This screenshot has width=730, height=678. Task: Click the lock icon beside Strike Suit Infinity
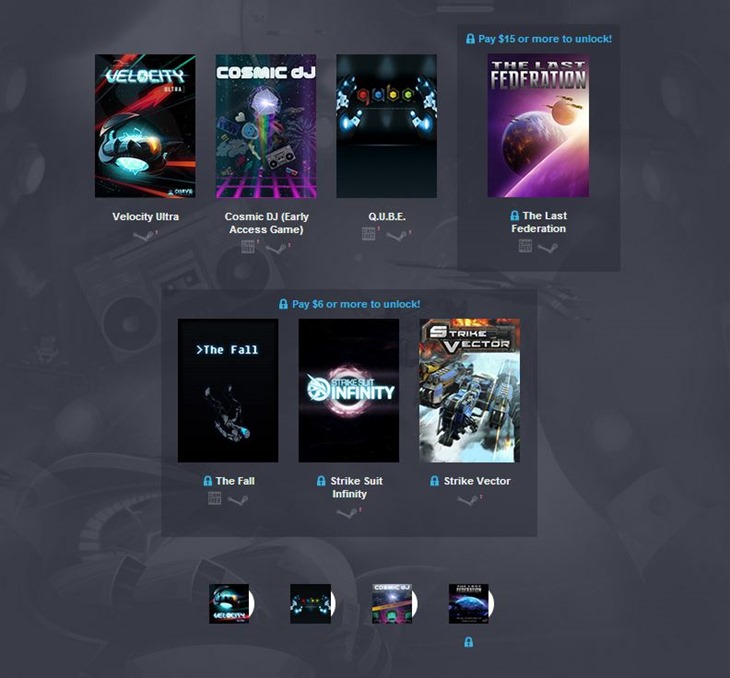tap(321, 481)
